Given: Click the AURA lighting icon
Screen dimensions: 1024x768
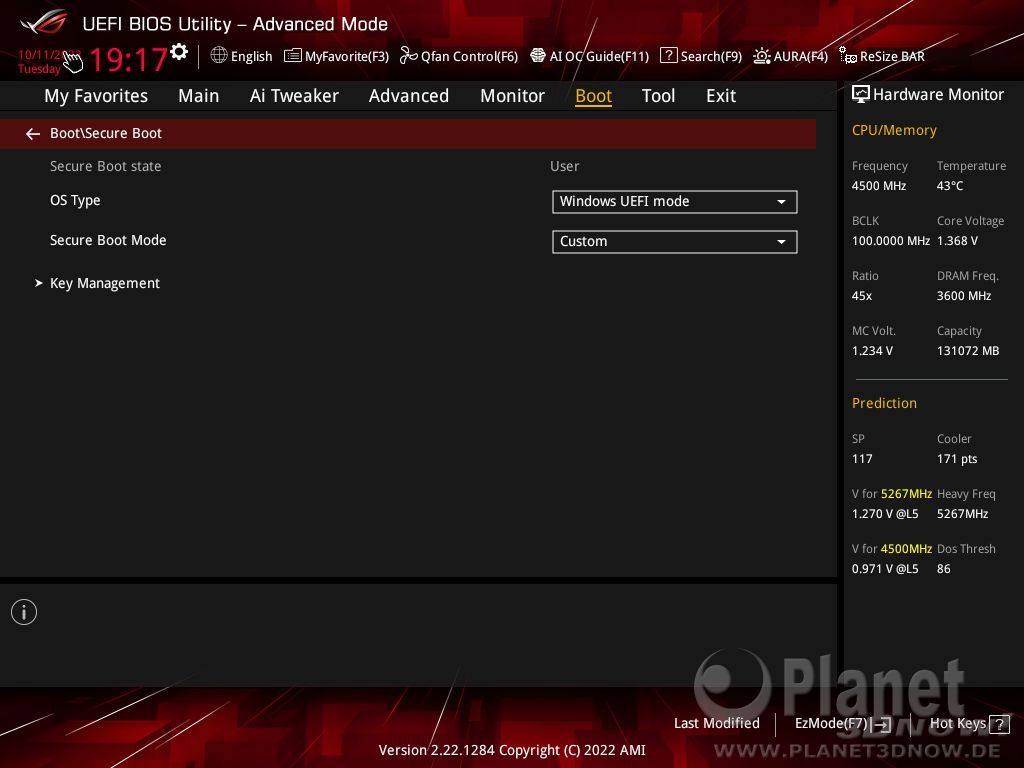Looking at the screenshot, I should [x=761, y=56].
